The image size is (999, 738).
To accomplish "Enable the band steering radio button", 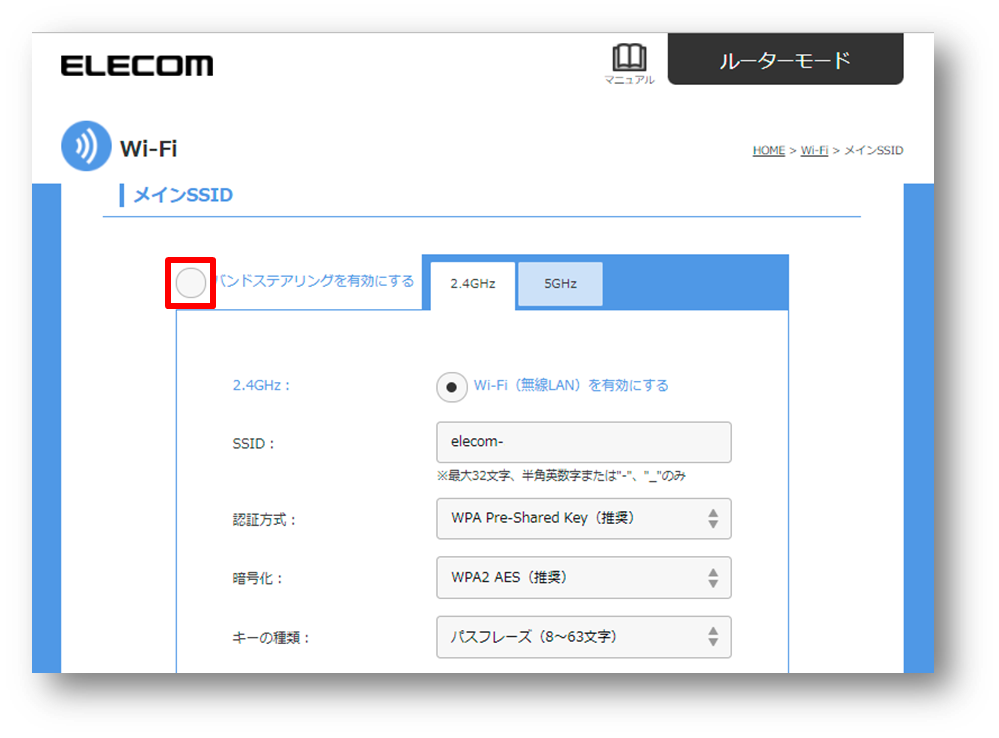I will (x=190, y=283).
